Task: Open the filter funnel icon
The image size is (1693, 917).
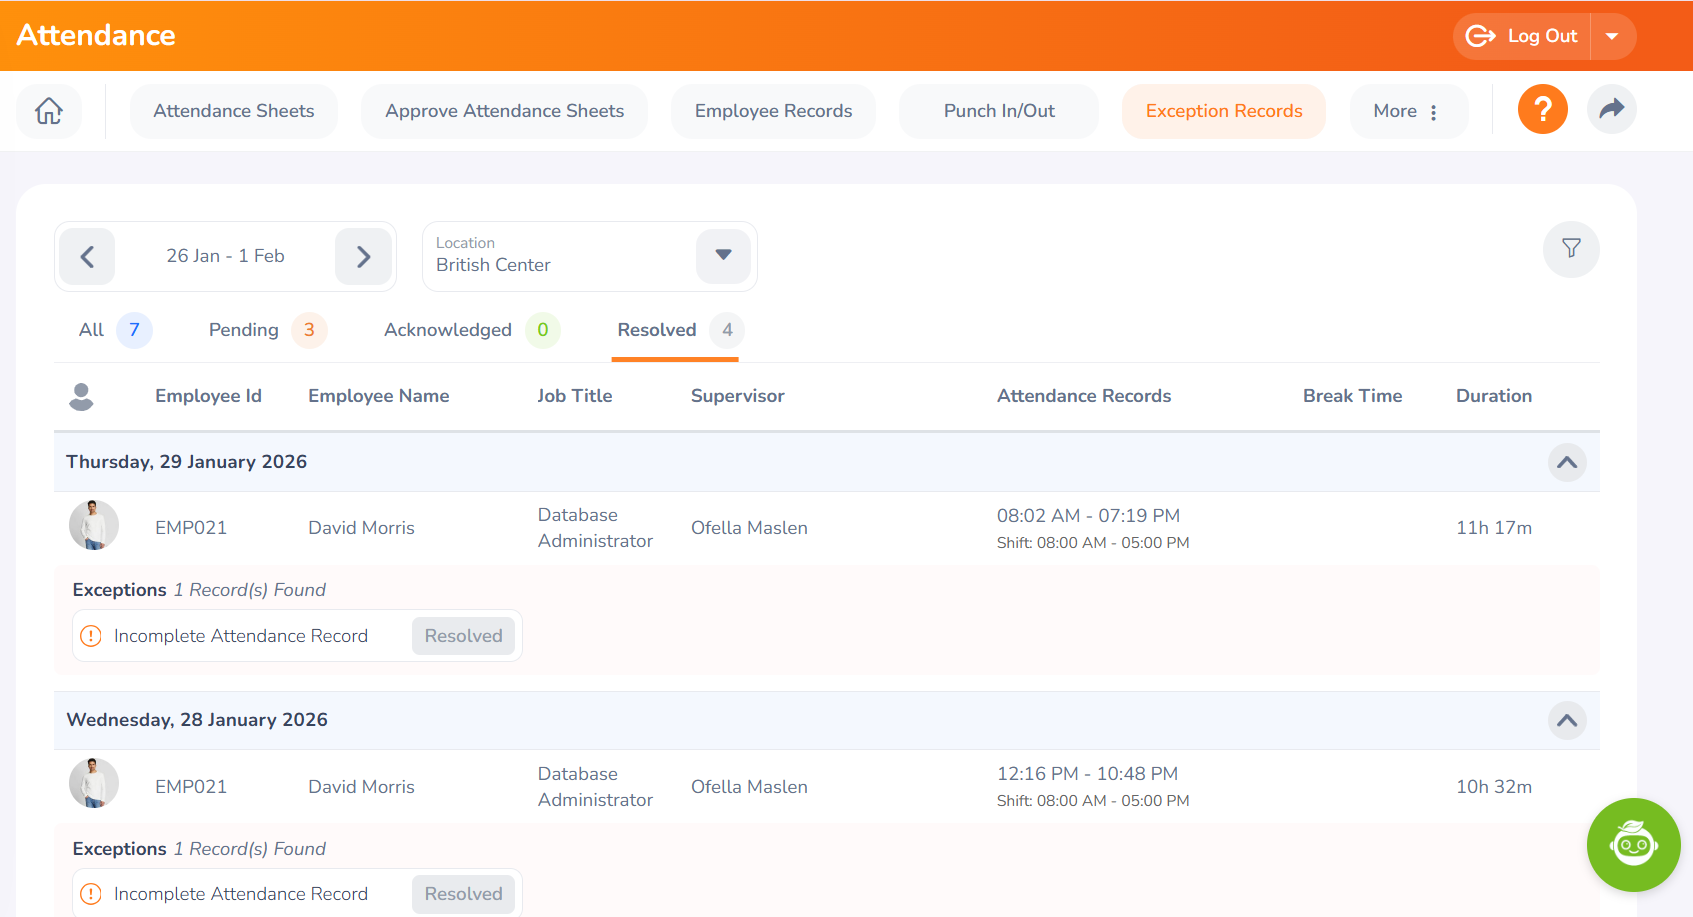Action: pyautogui.click(x=1570, y=249)
